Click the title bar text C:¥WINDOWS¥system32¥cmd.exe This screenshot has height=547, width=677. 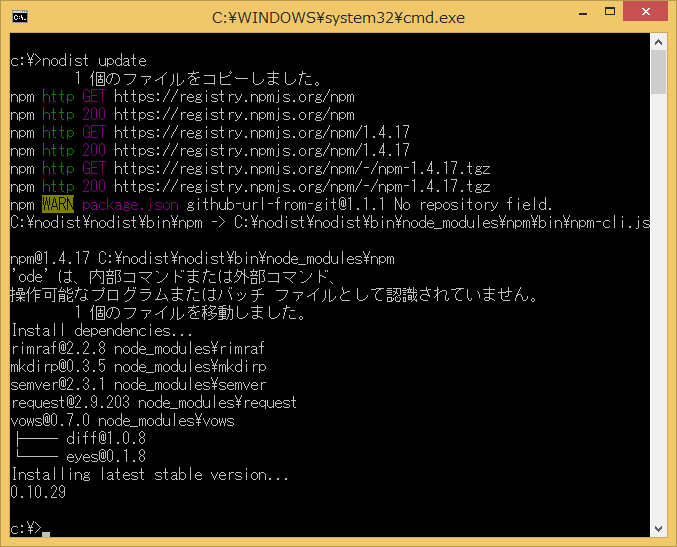click(x=338, y=18)
